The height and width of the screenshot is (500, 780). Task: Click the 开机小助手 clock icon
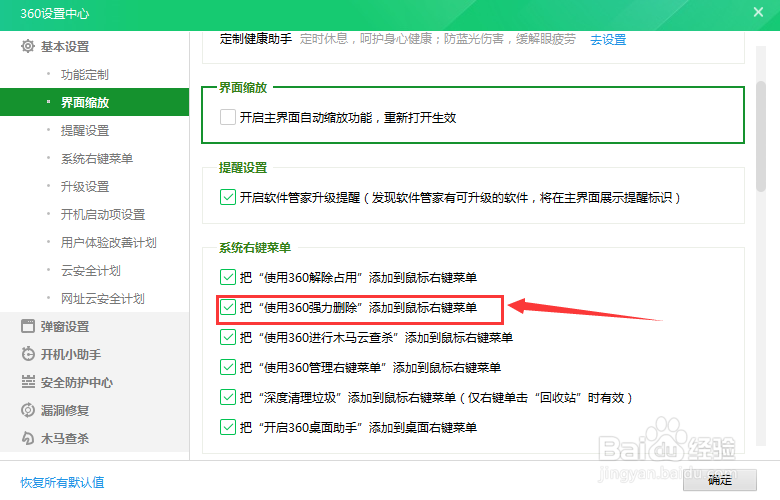coord(28,354)
